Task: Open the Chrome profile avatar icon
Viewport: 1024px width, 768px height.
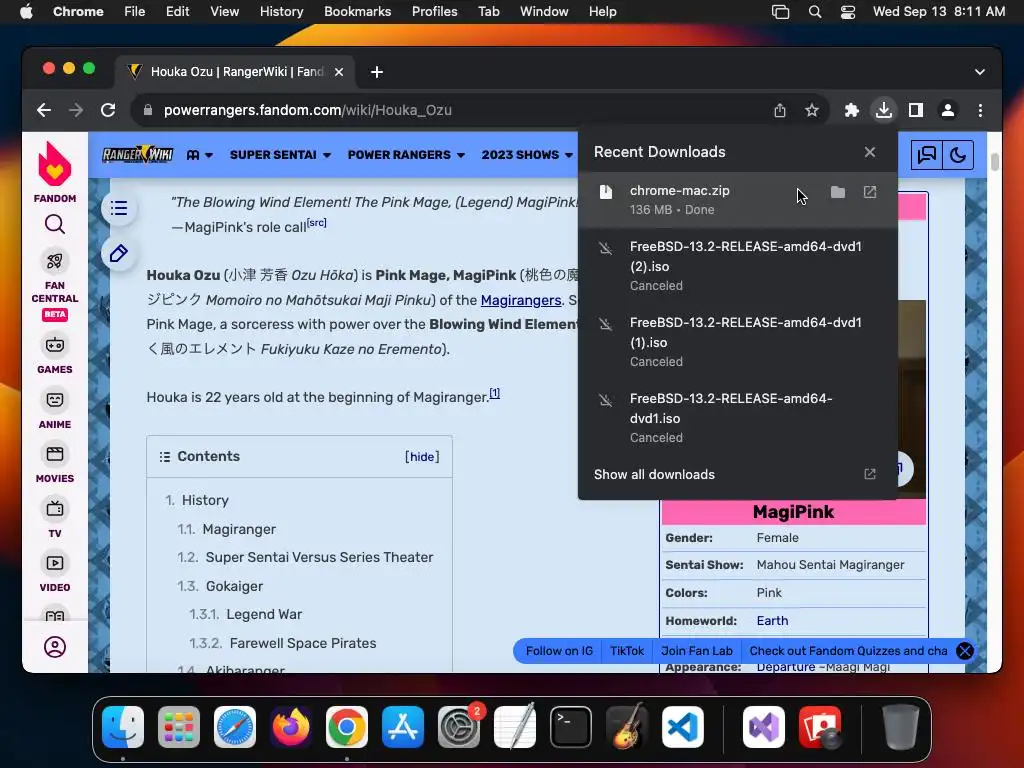Action: [x=948, y=110]
